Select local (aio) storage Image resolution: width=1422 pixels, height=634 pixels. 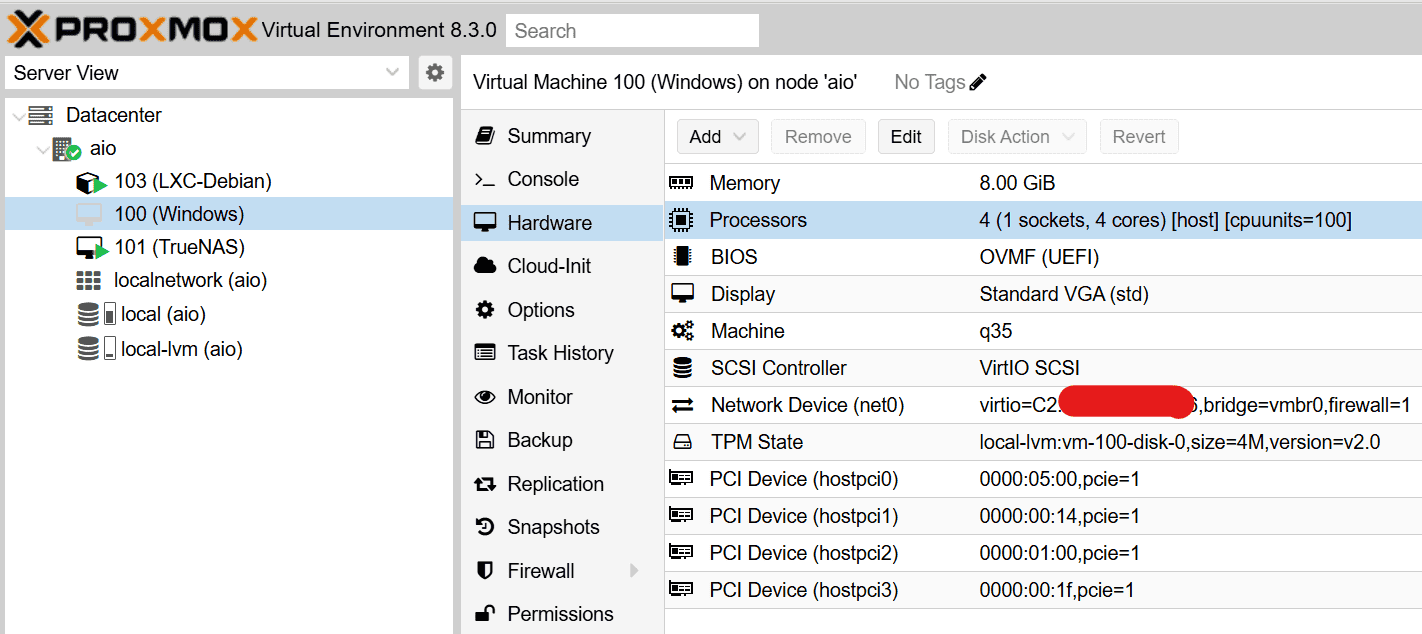point(163,314)
